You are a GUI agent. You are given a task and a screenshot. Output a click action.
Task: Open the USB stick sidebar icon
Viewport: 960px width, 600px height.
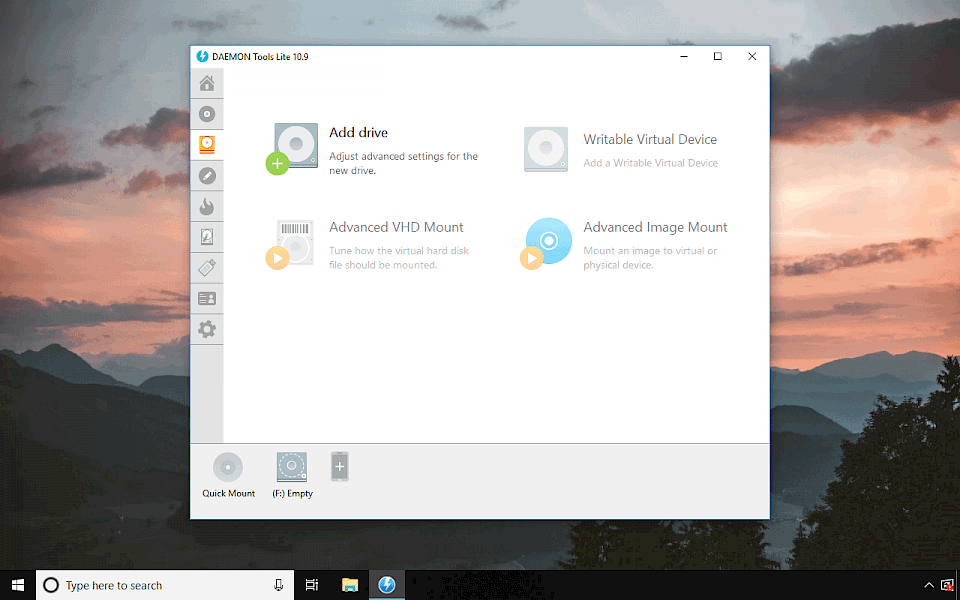coord(207,268)
